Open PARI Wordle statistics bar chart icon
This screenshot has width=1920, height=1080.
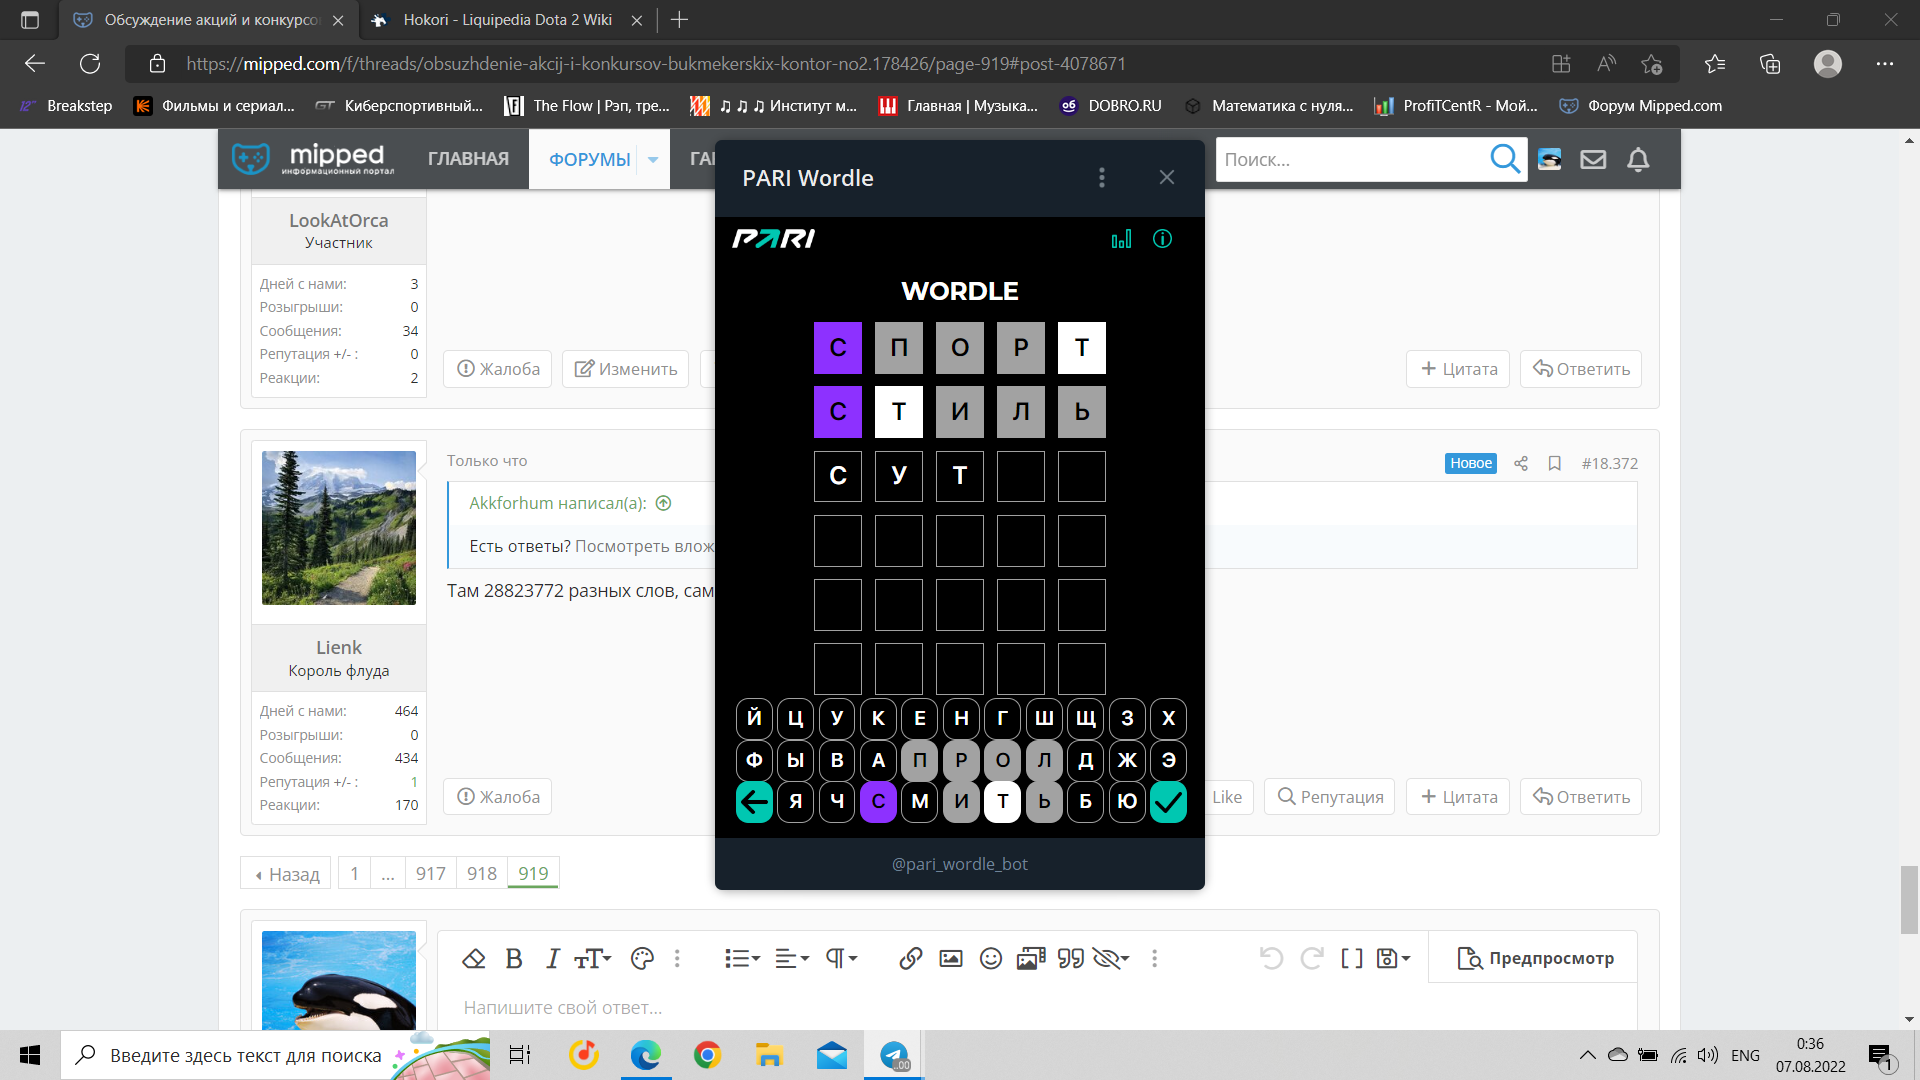(x=1121, y=239)
